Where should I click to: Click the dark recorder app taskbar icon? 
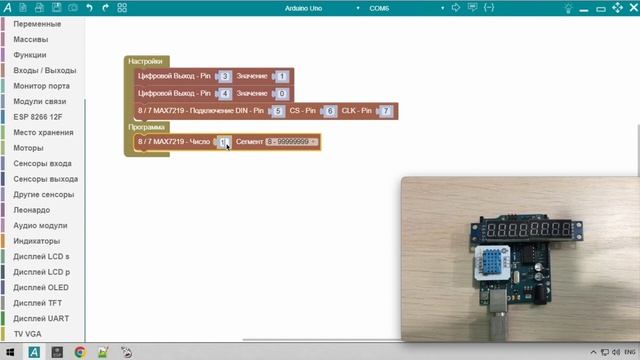57,352
